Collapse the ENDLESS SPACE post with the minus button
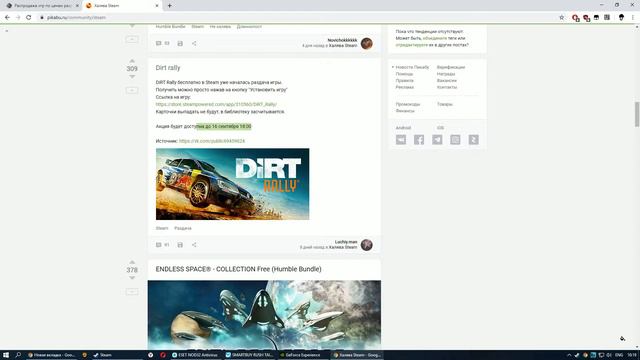 132,291
